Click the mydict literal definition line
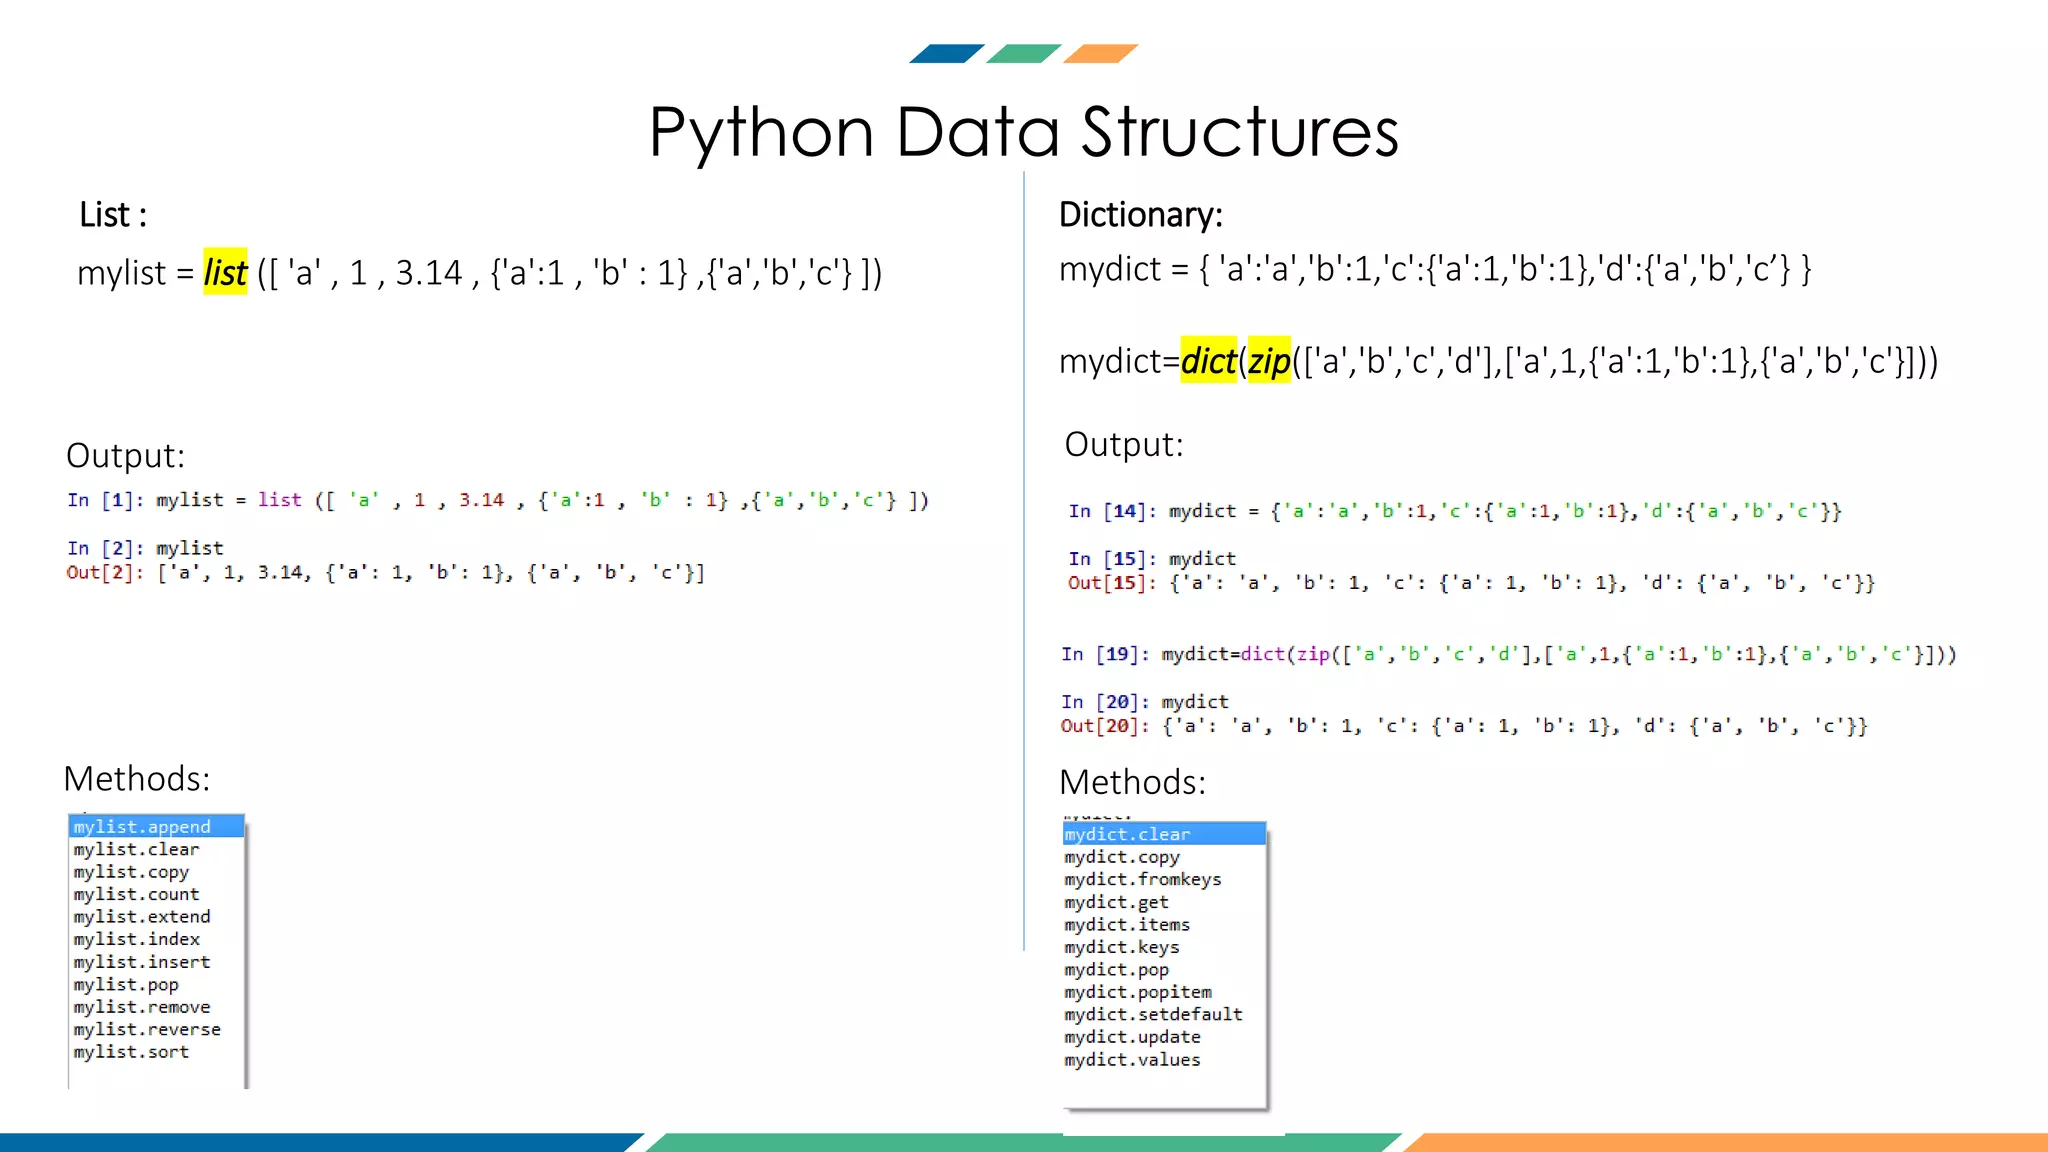Screen dimensions: 2048x1152 pos(1435,269)
